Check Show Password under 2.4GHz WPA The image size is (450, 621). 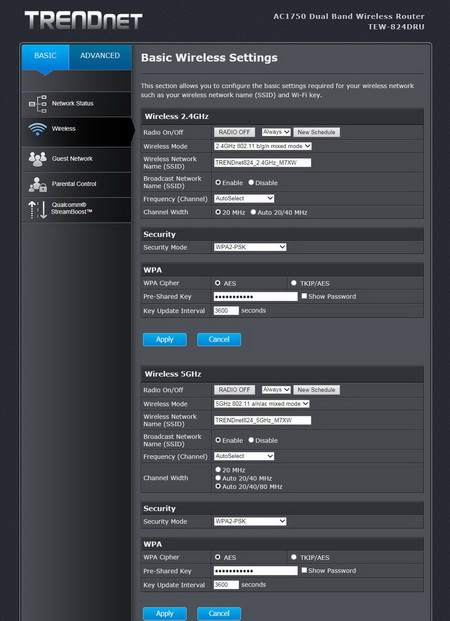(304, 296)
